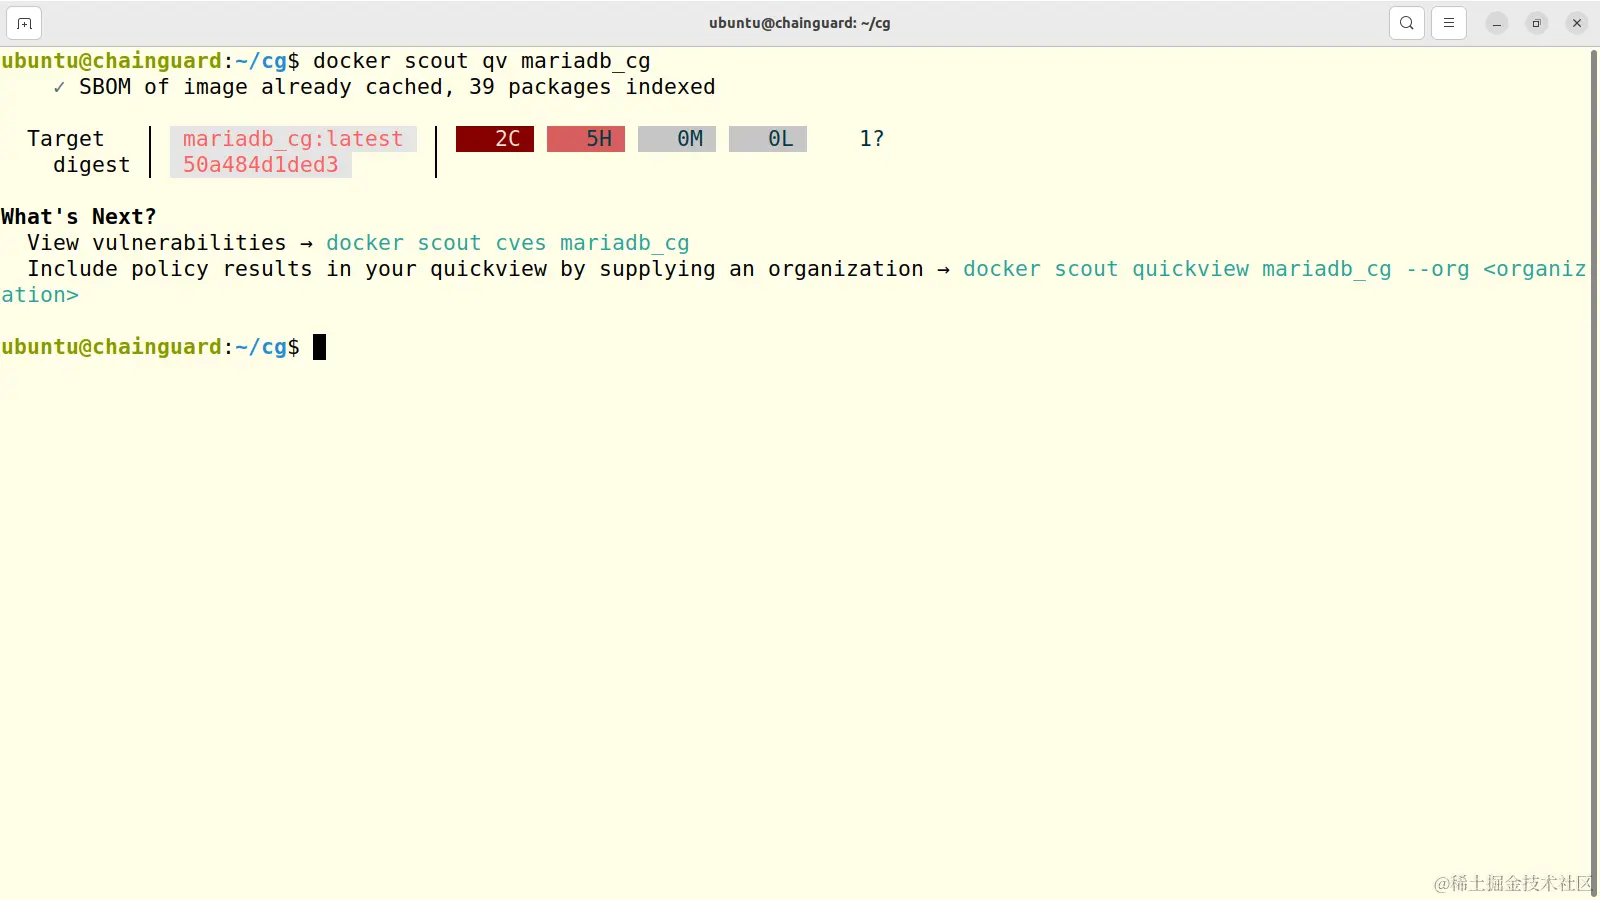Image resolution: width=1600 pixels, height=900 pixels.
Task: Click the 5H high vulnerabilities badge
Action: tap(586, 139)
